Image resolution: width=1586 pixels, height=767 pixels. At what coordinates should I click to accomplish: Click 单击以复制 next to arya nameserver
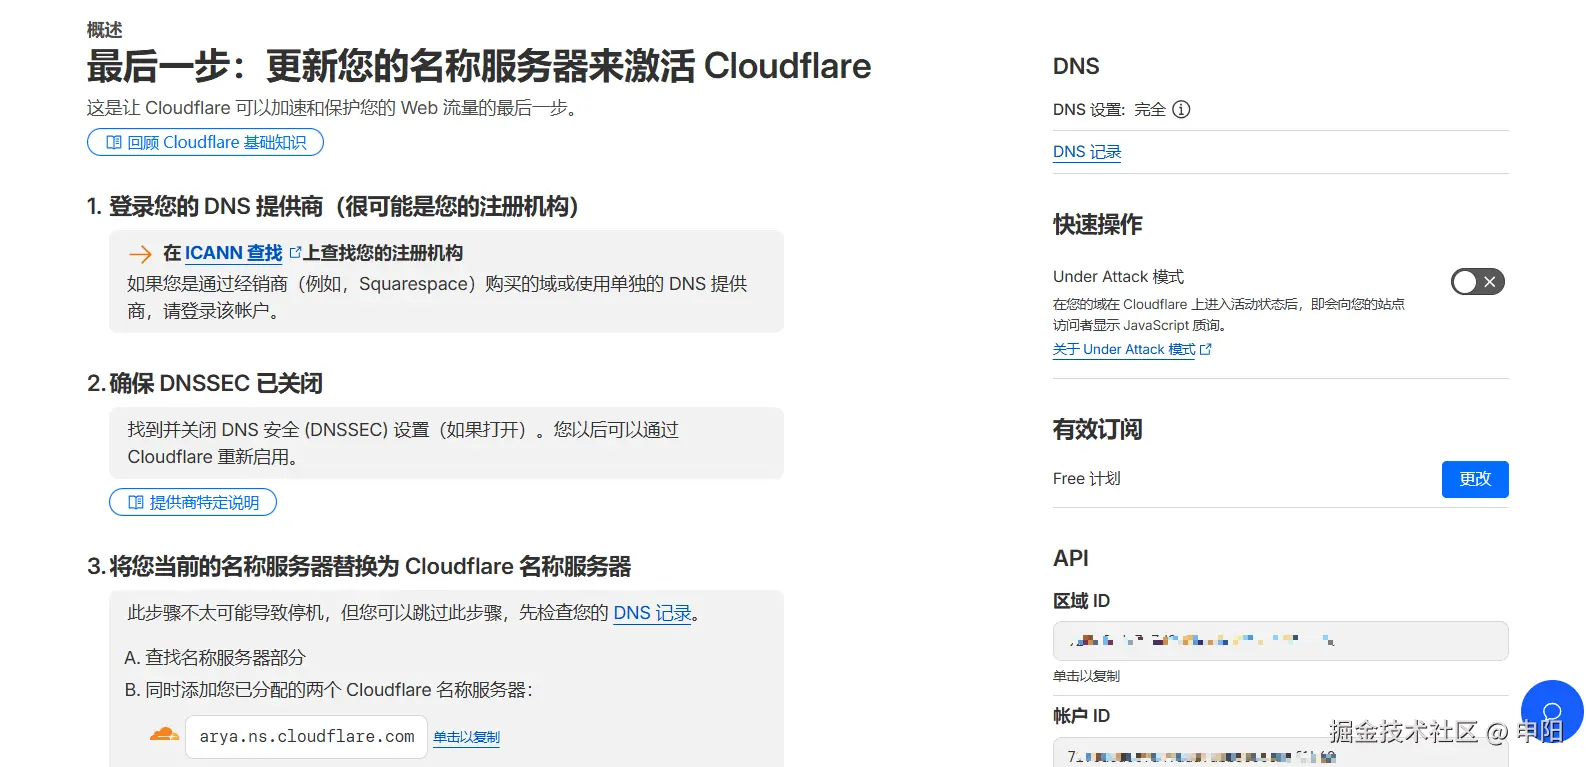pyautogui.click(x=466, y=737)
